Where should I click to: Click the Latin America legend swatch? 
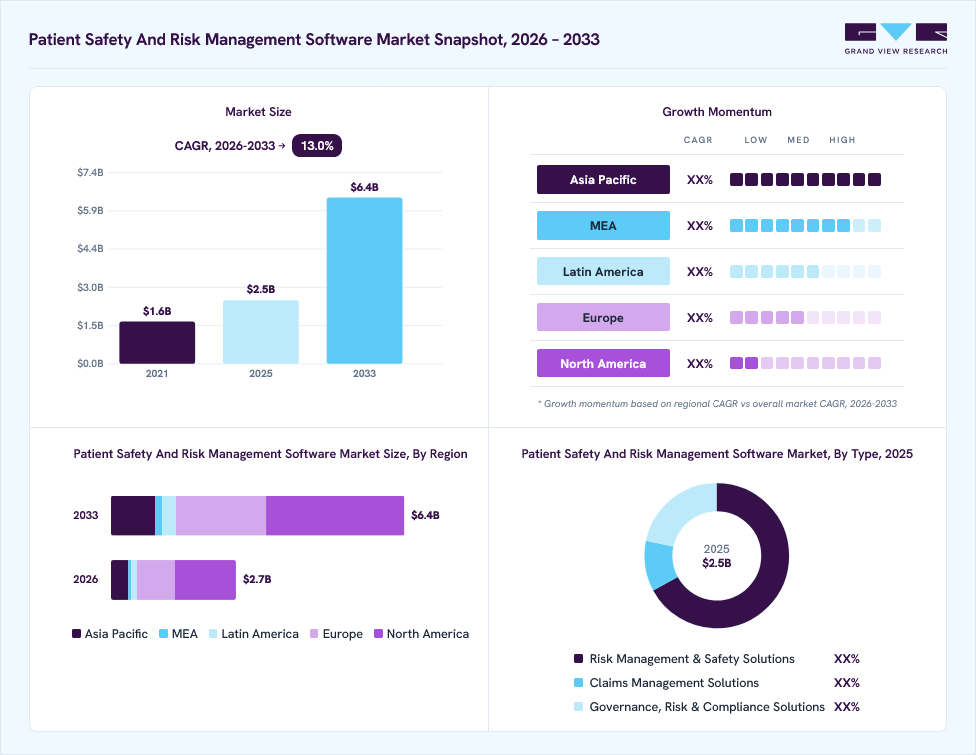click(213, 634)
